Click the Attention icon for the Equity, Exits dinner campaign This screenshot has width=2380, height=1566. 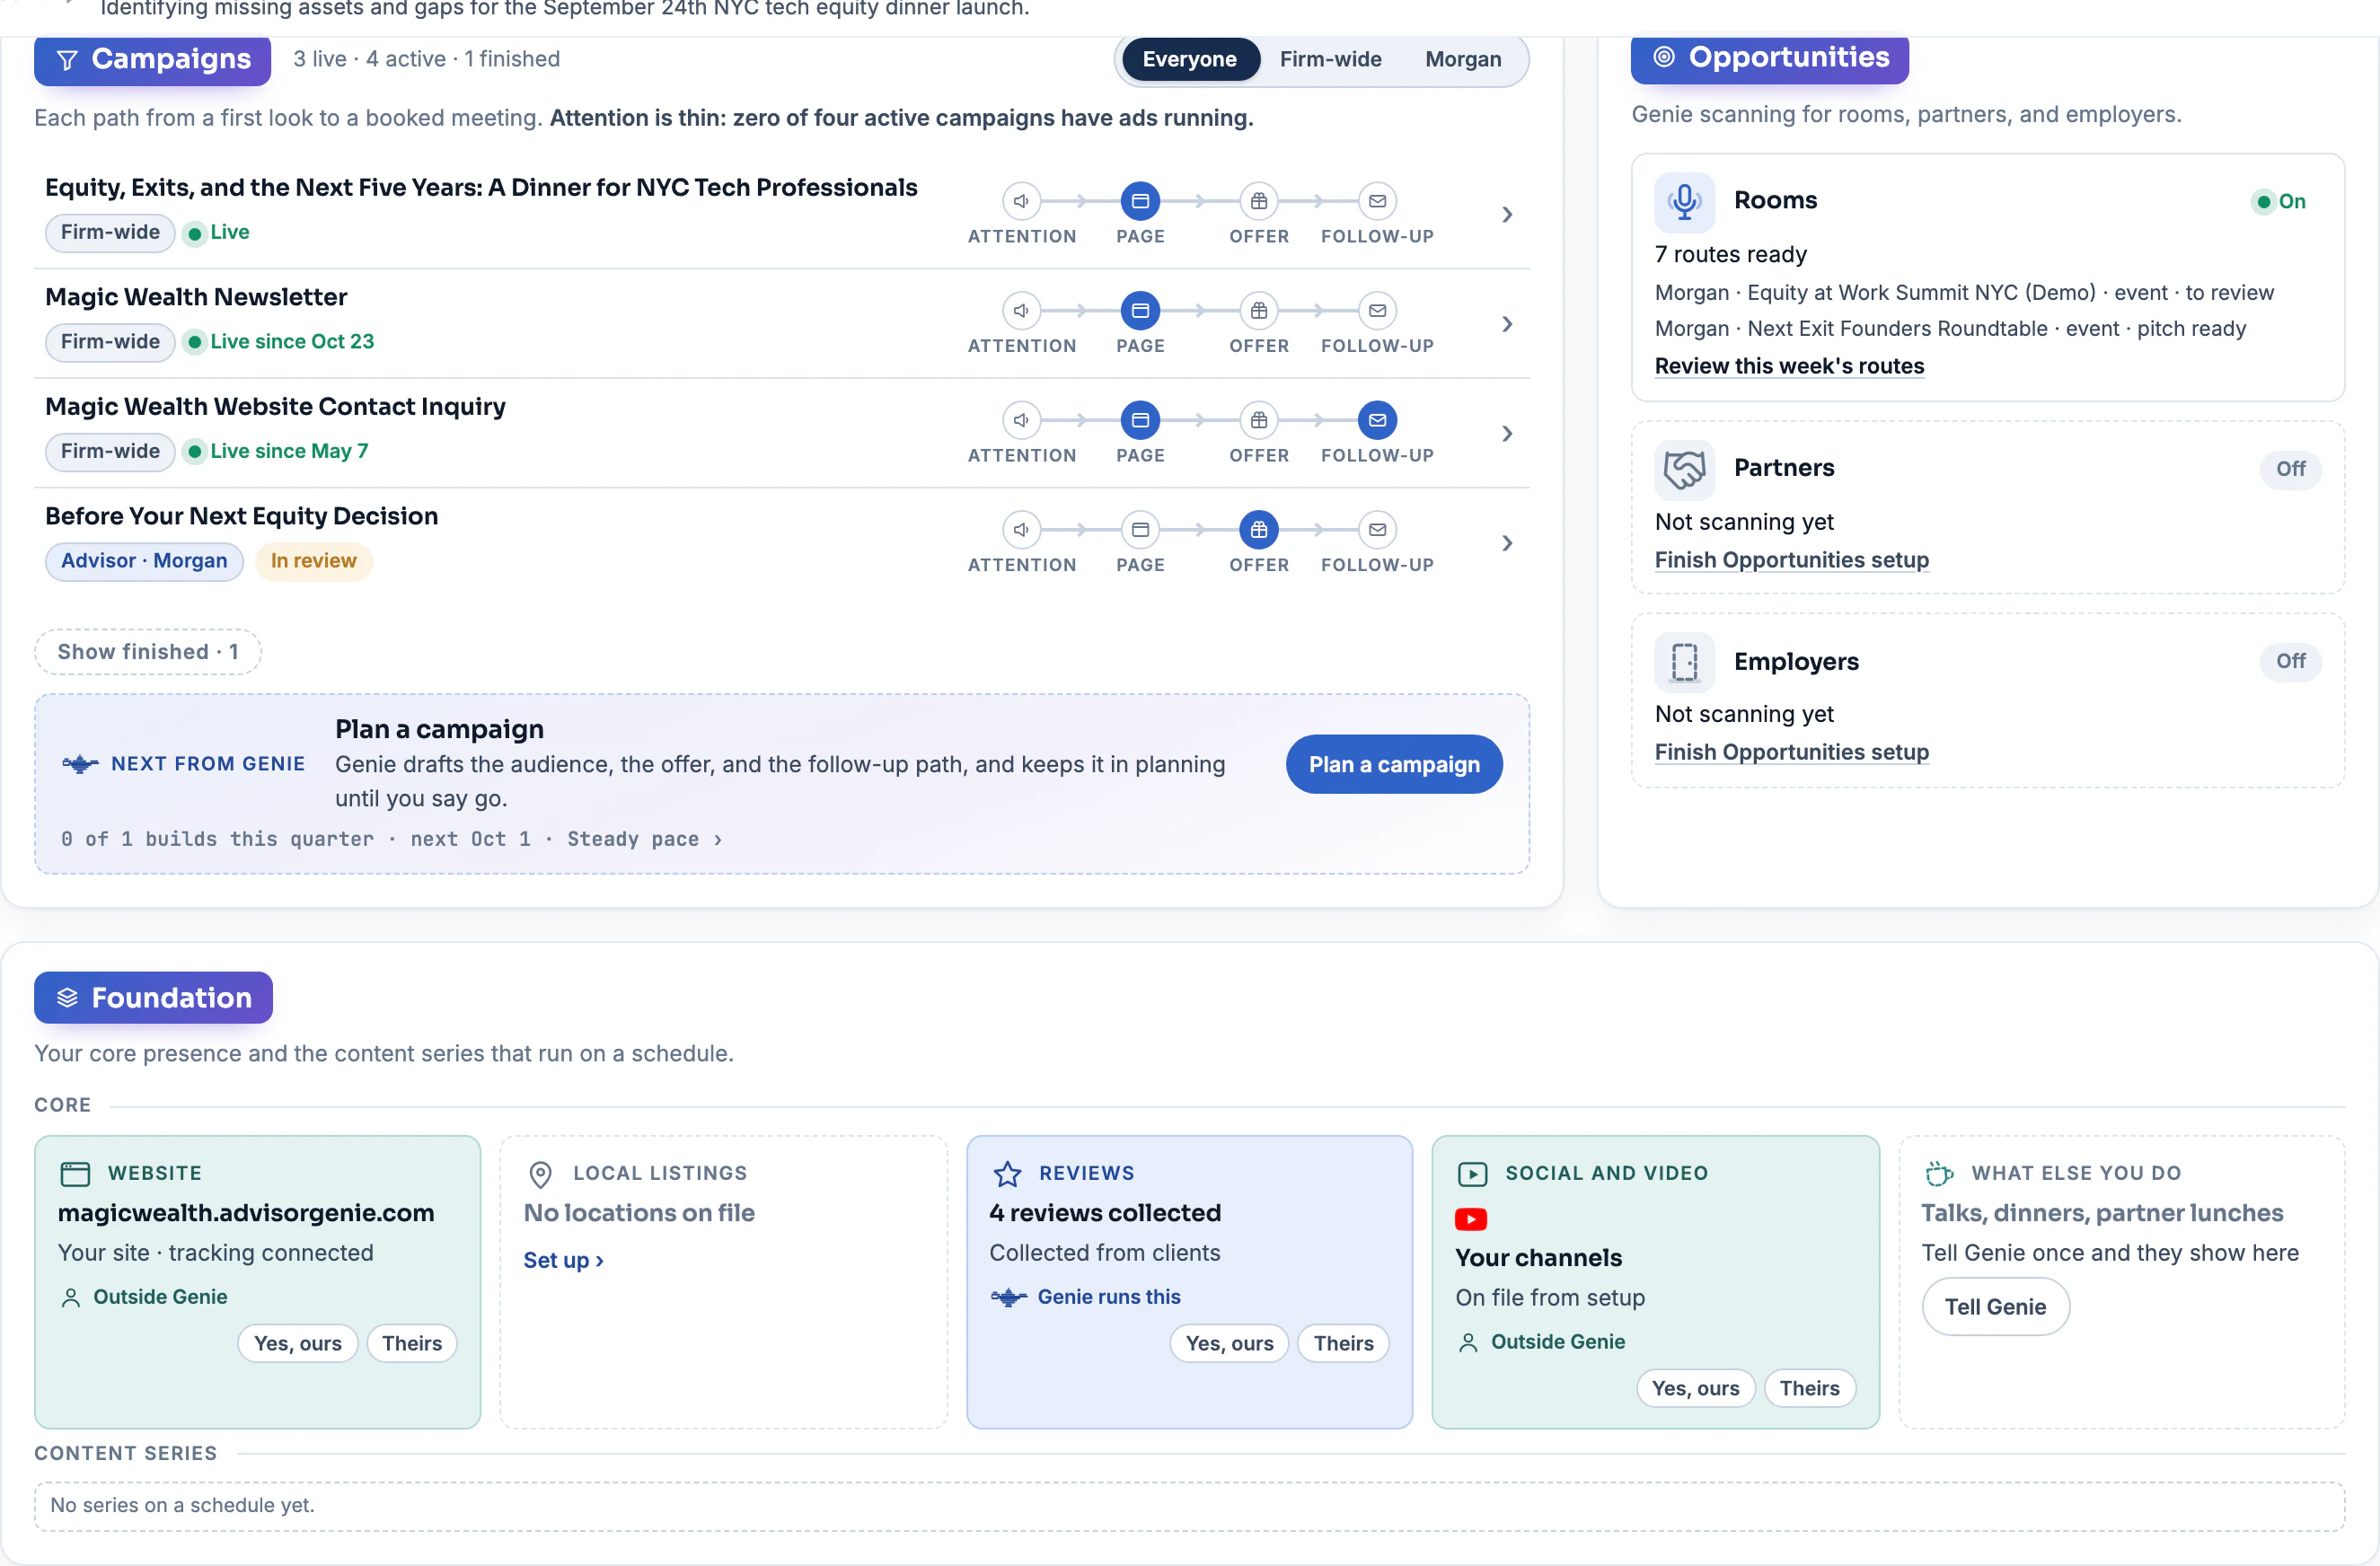click(1021, 201)
